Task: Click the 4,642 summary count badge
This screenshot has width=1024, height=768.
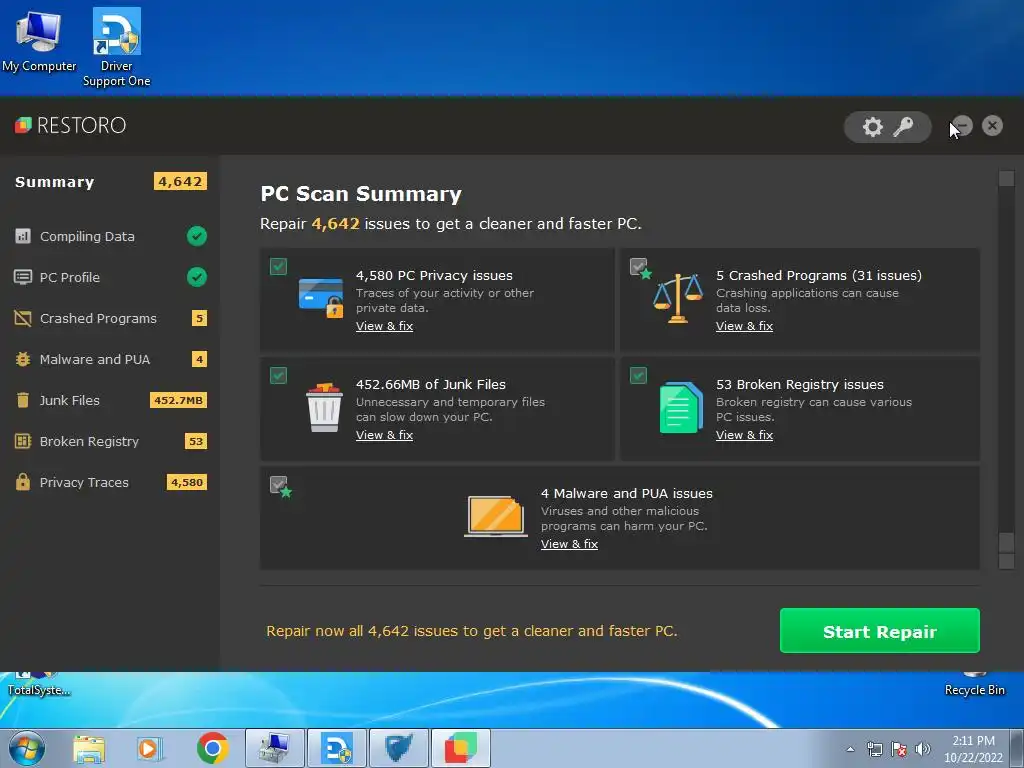Action: (180, 182)
